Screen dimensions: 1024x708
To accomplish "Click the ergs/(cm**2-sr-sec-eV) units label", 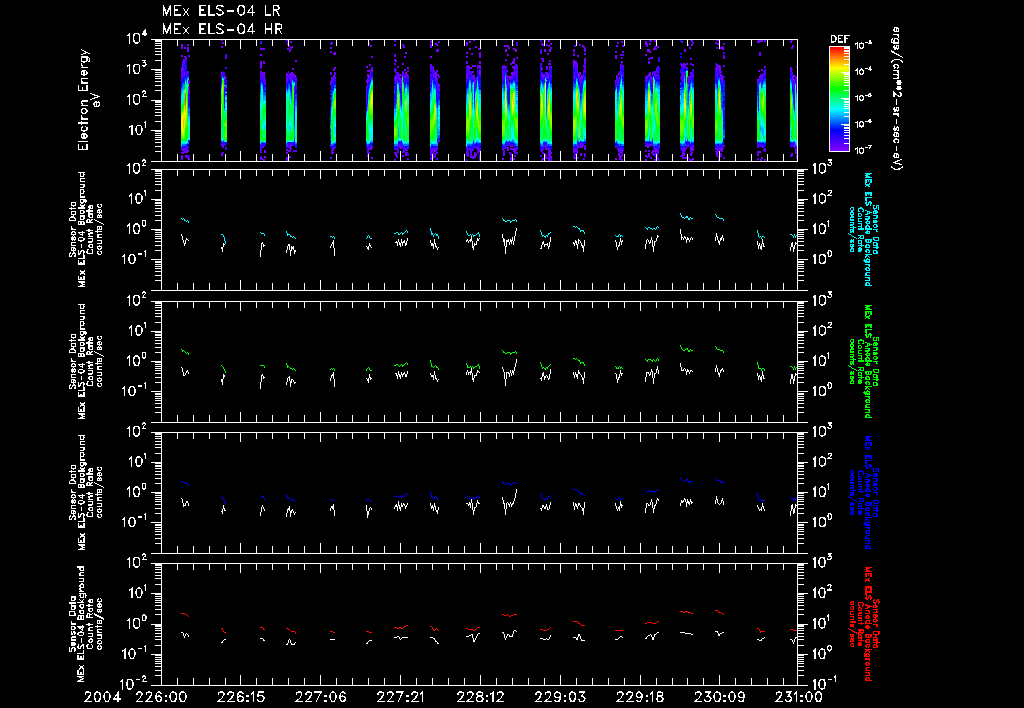I will (x=897, y=98).
